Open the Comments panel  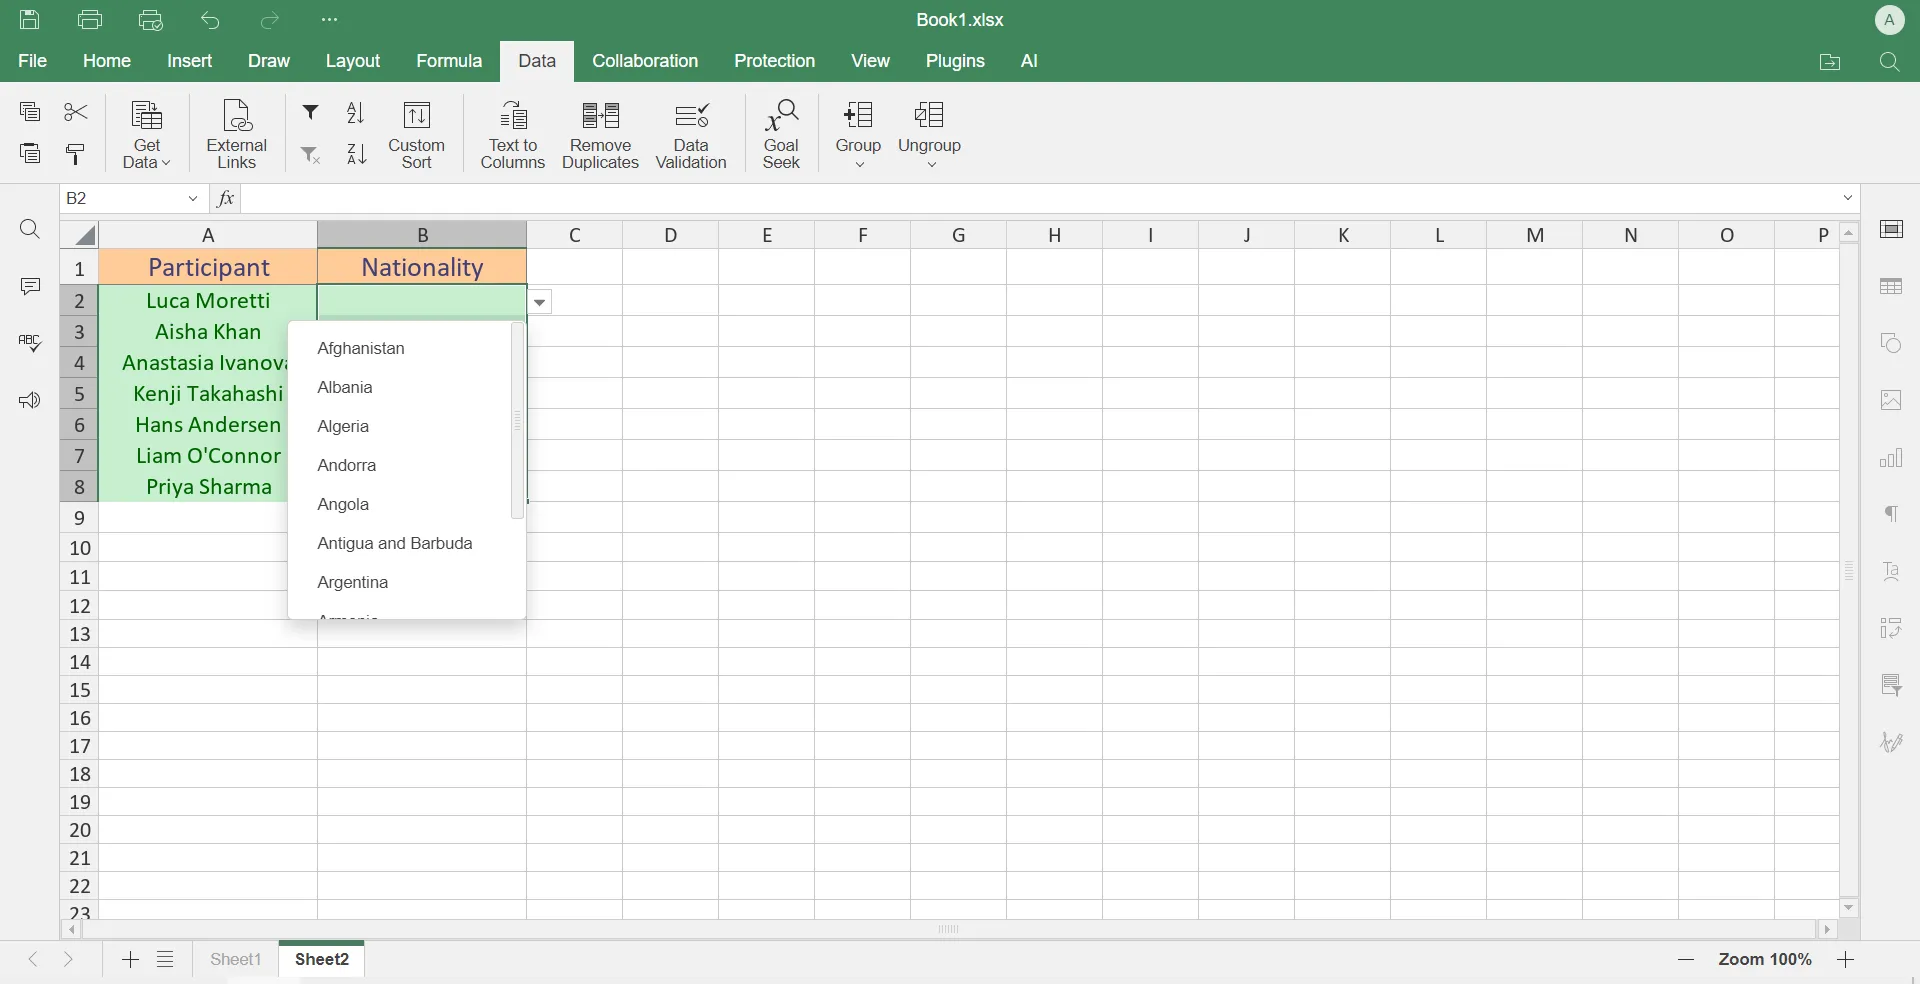30,286
